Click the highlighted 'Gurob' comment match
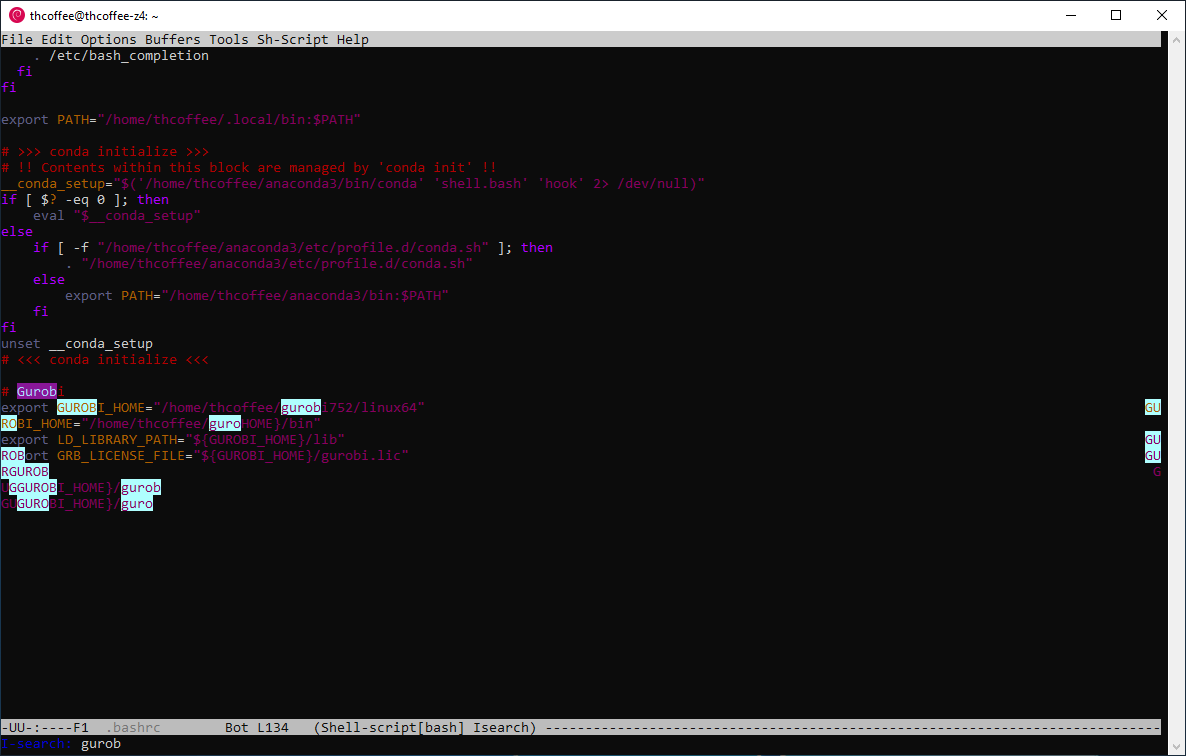The width and height of the screenshot is (1186, 756). (x=36, y=391)
